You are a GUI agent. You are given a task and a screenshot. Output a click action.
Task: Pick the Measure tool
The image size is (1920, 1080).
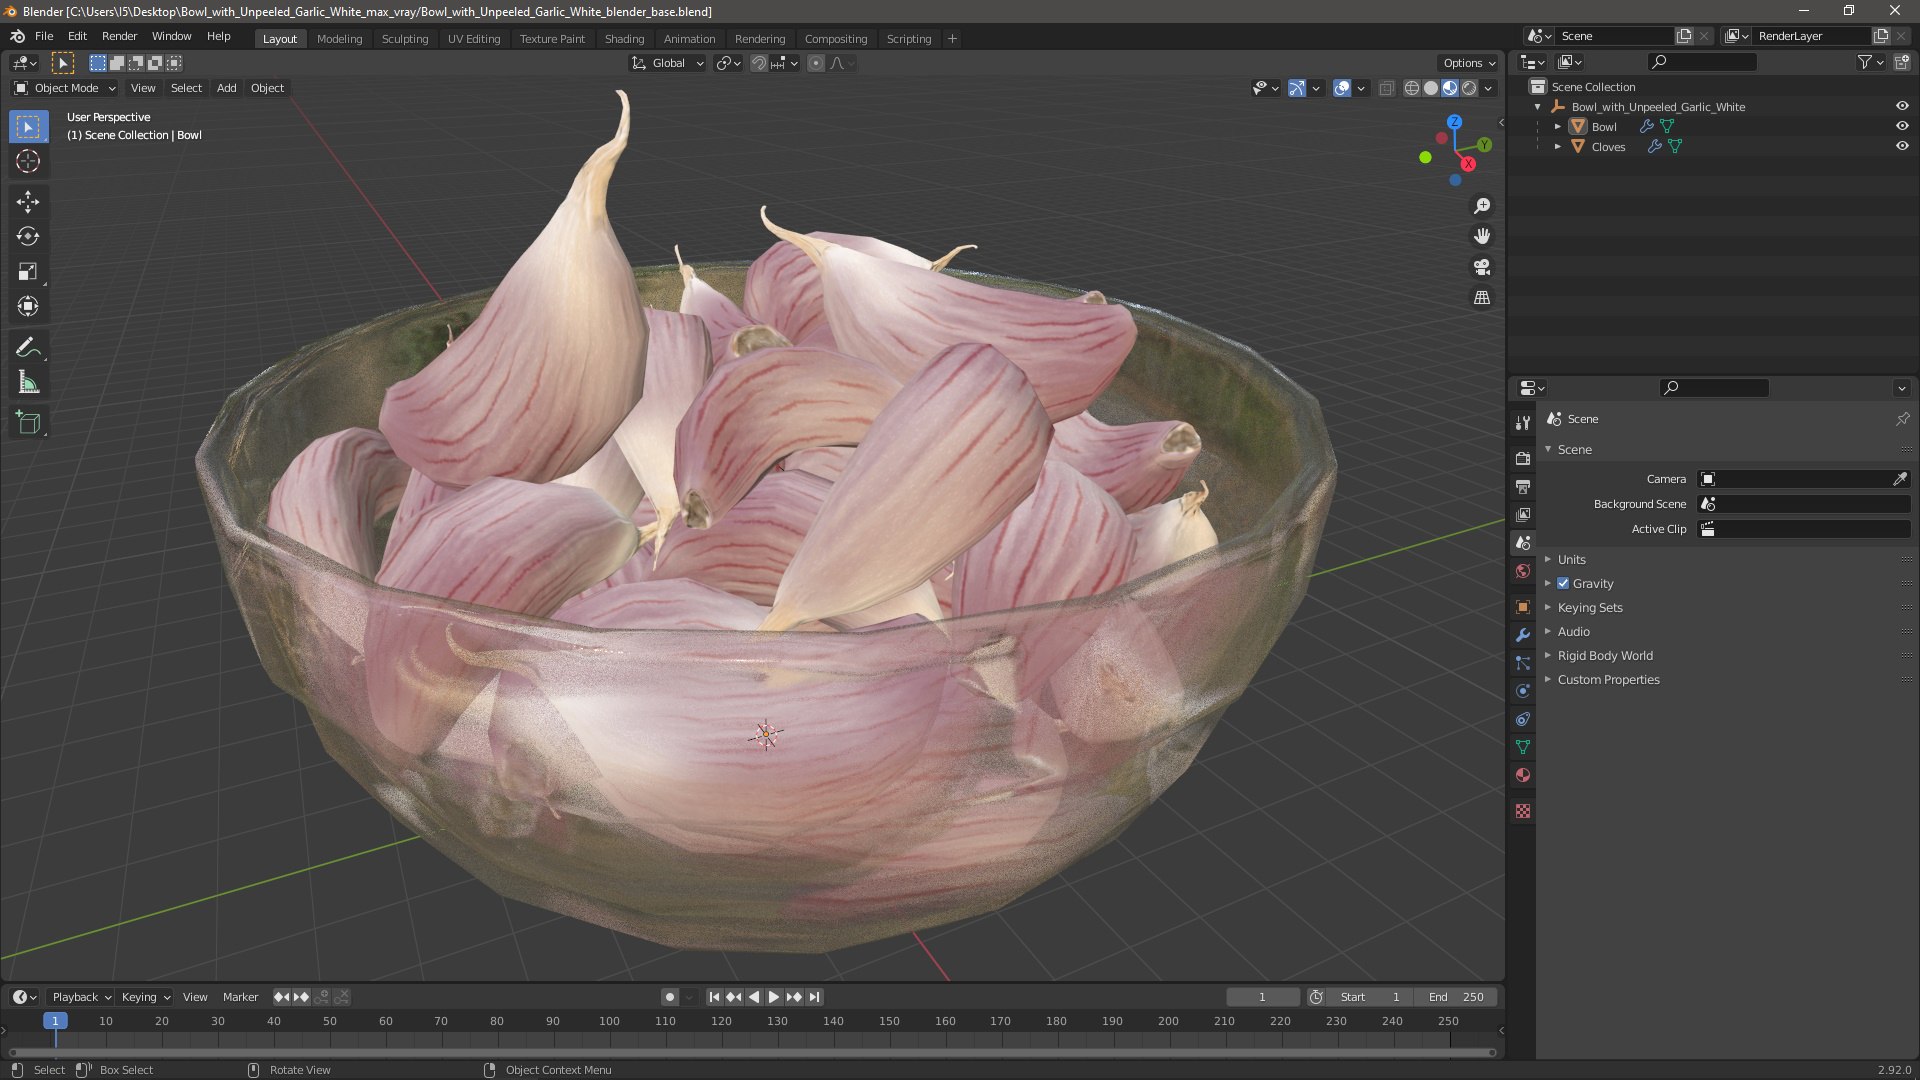(28, 383)
